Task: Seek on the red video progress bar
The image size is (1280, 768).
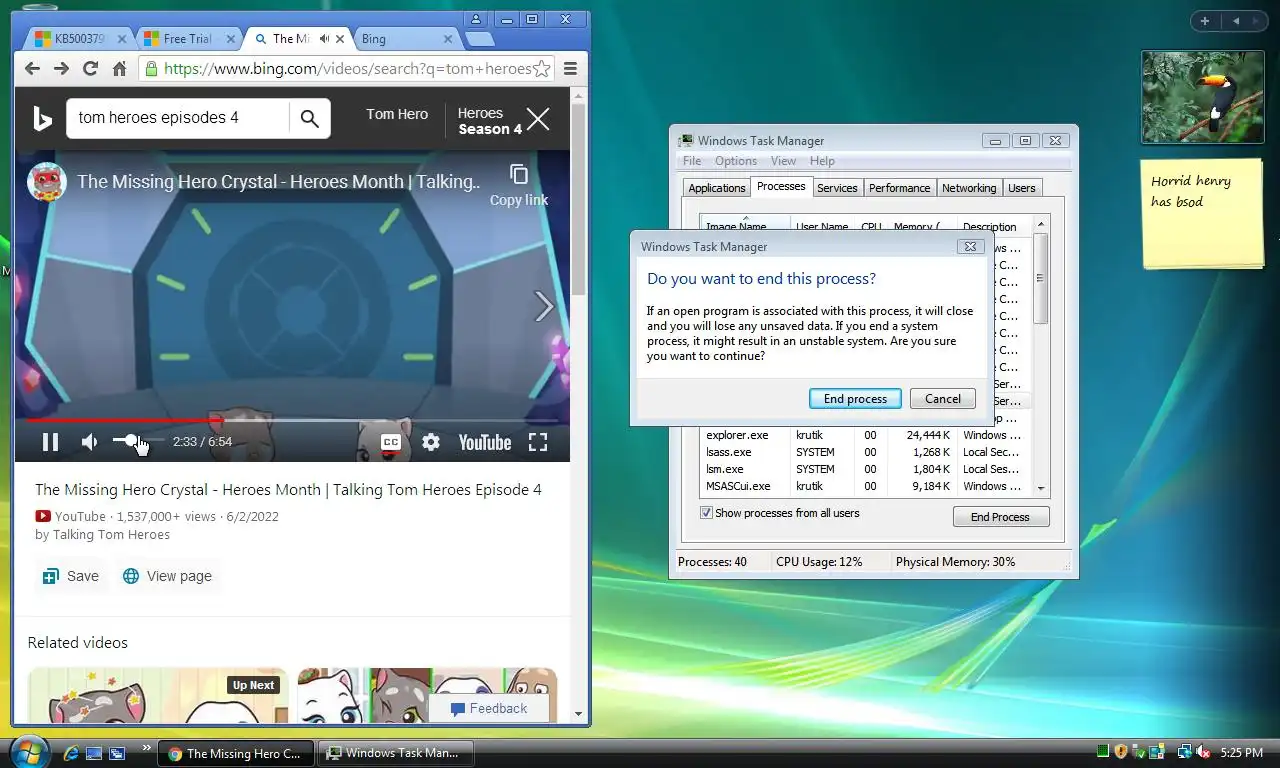Action: coord(292,420)
